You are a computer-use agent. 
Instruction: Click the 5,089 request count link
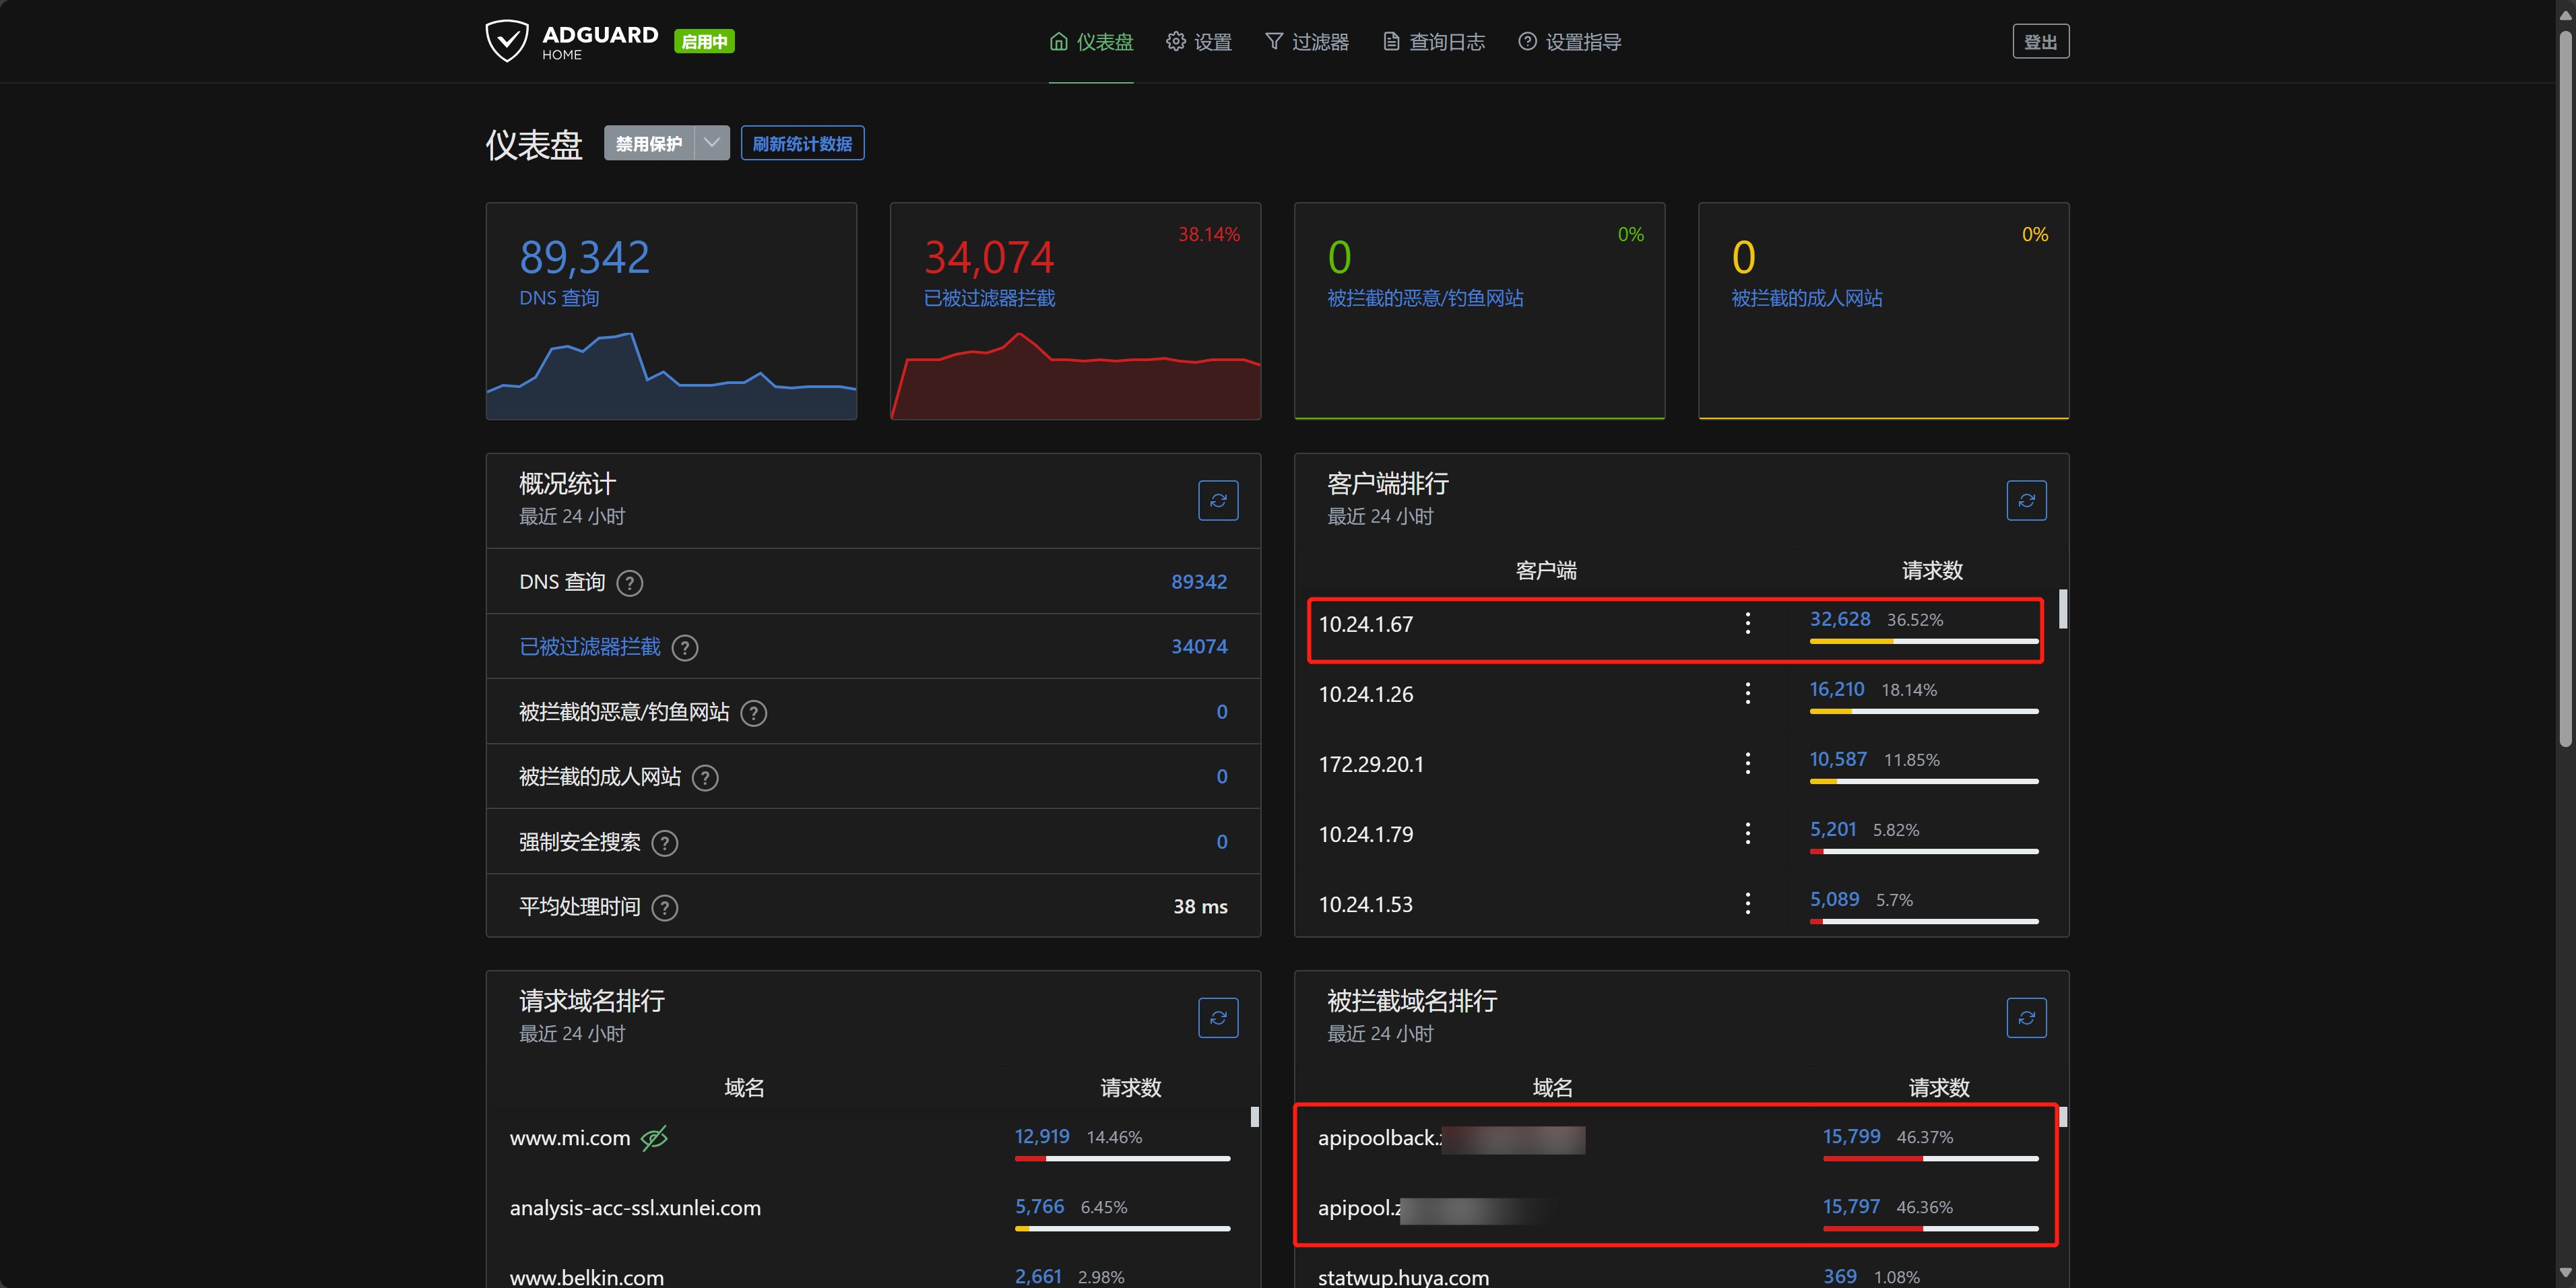pos(1834,899)
